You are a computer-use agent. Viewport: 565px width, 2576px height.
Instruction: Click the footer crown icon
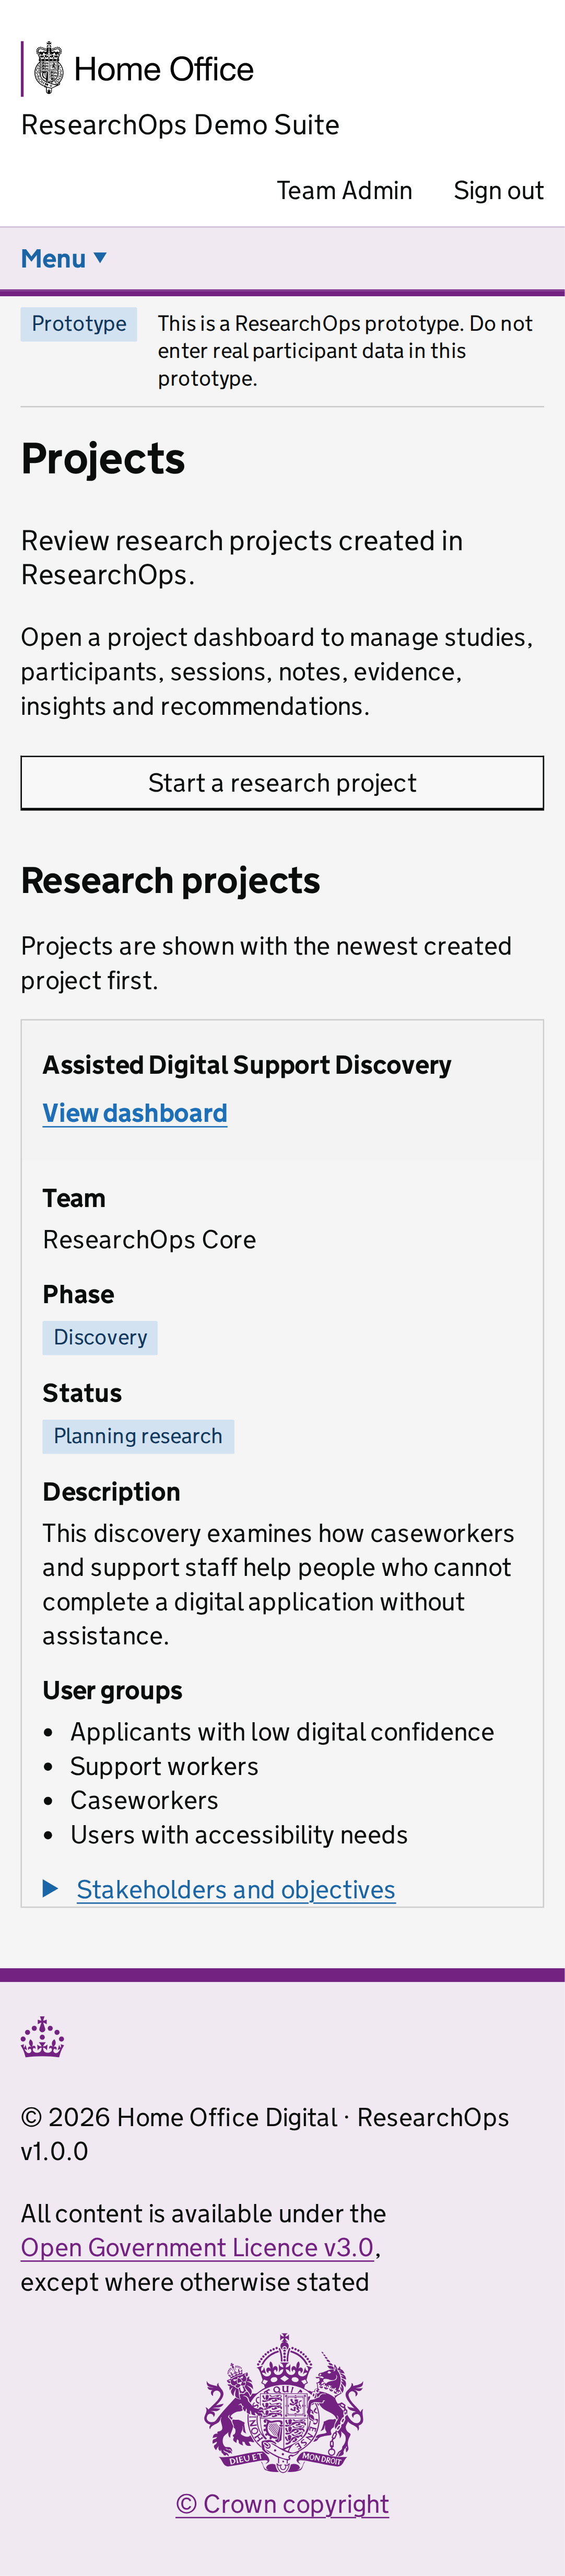coord(42,2037)
